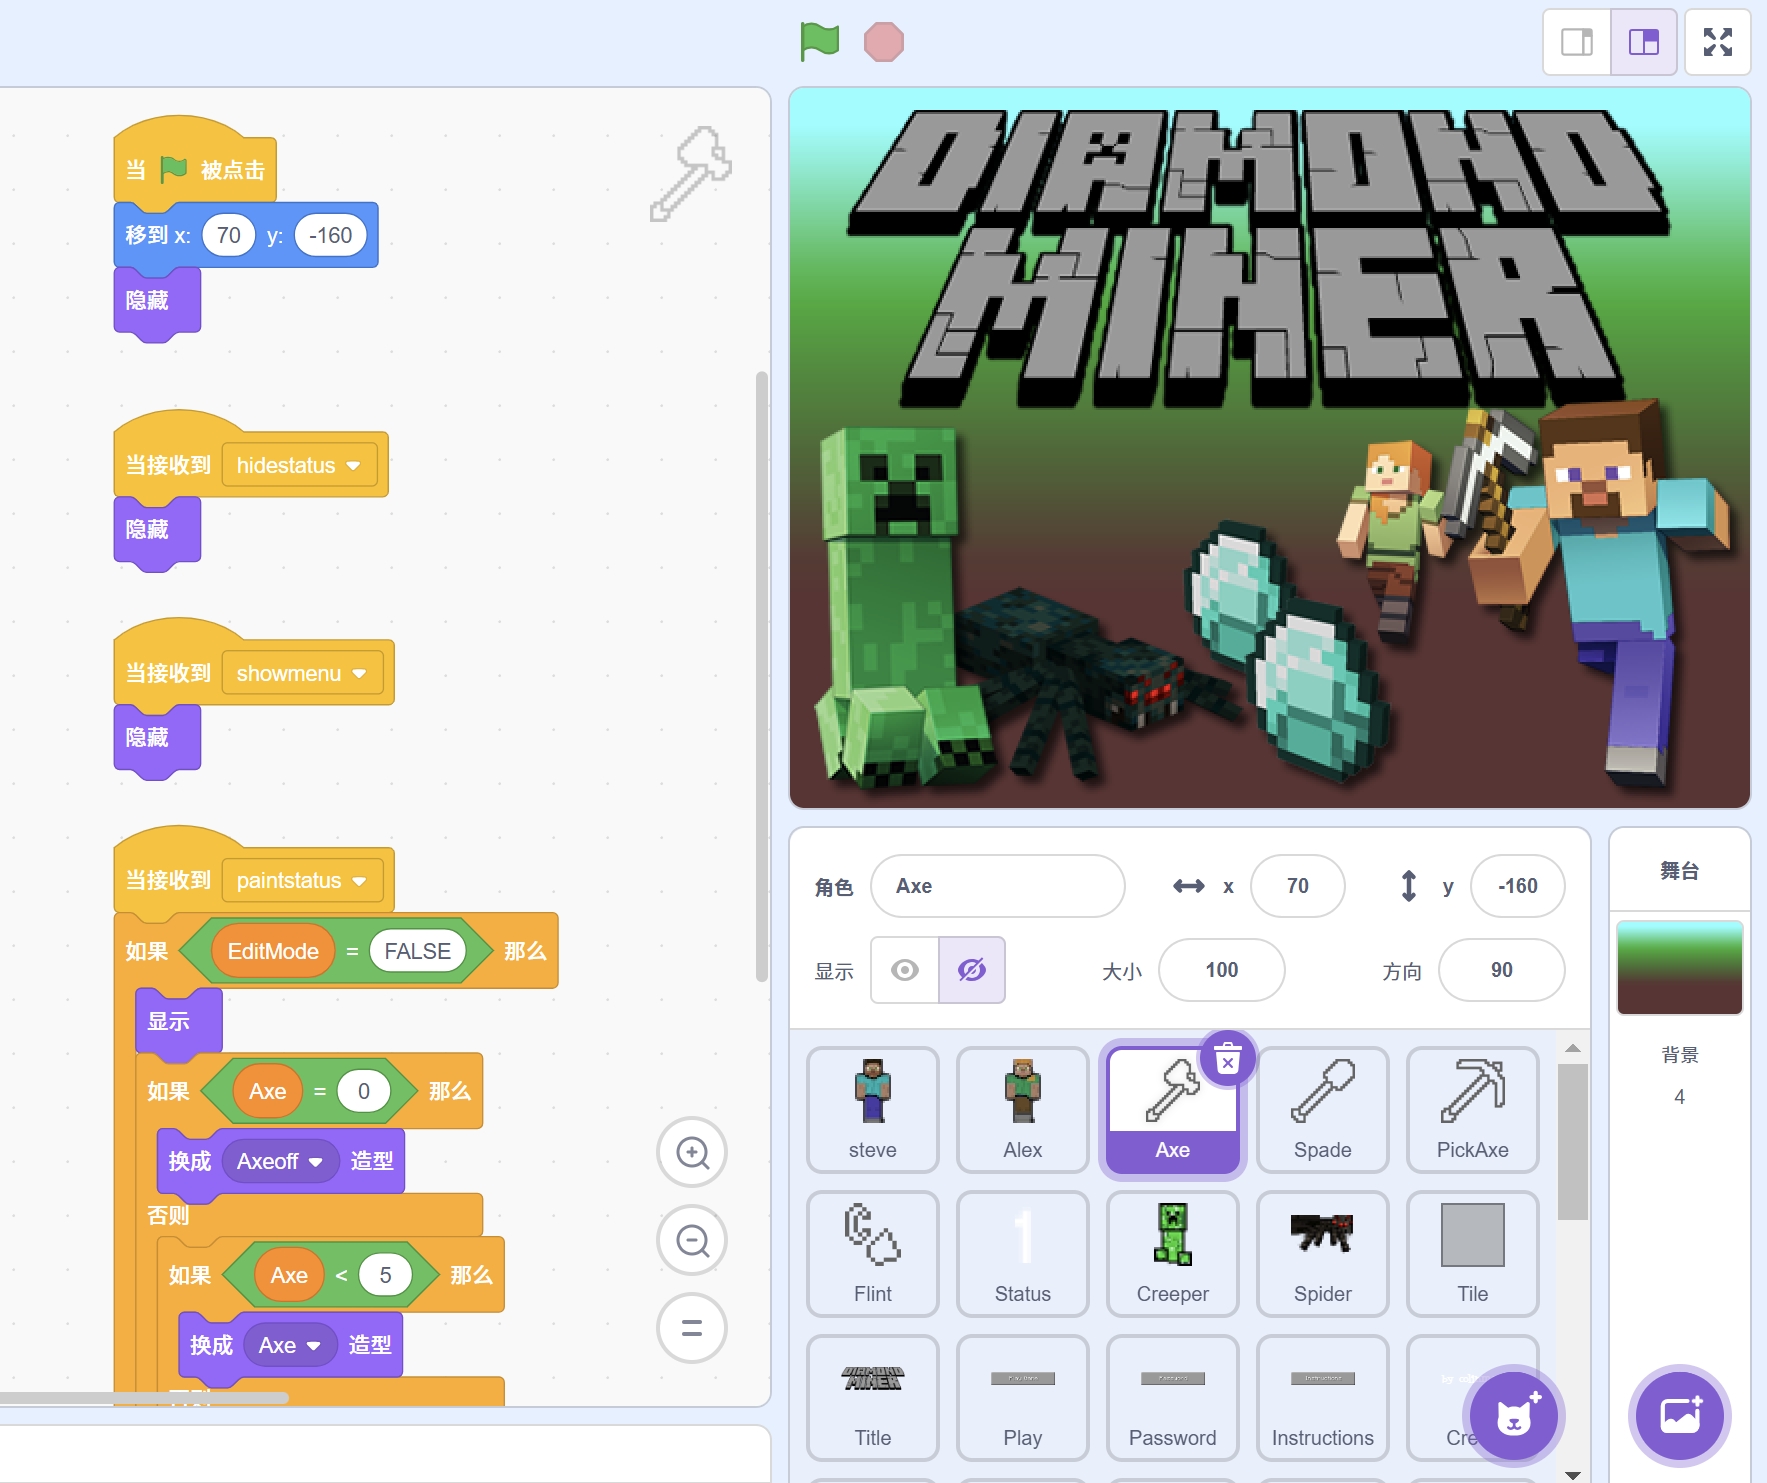This screenshot has width=1767, height=1483.
Task: Open the choose-a-backdrop button
Action: [x=1679, y=1415]
